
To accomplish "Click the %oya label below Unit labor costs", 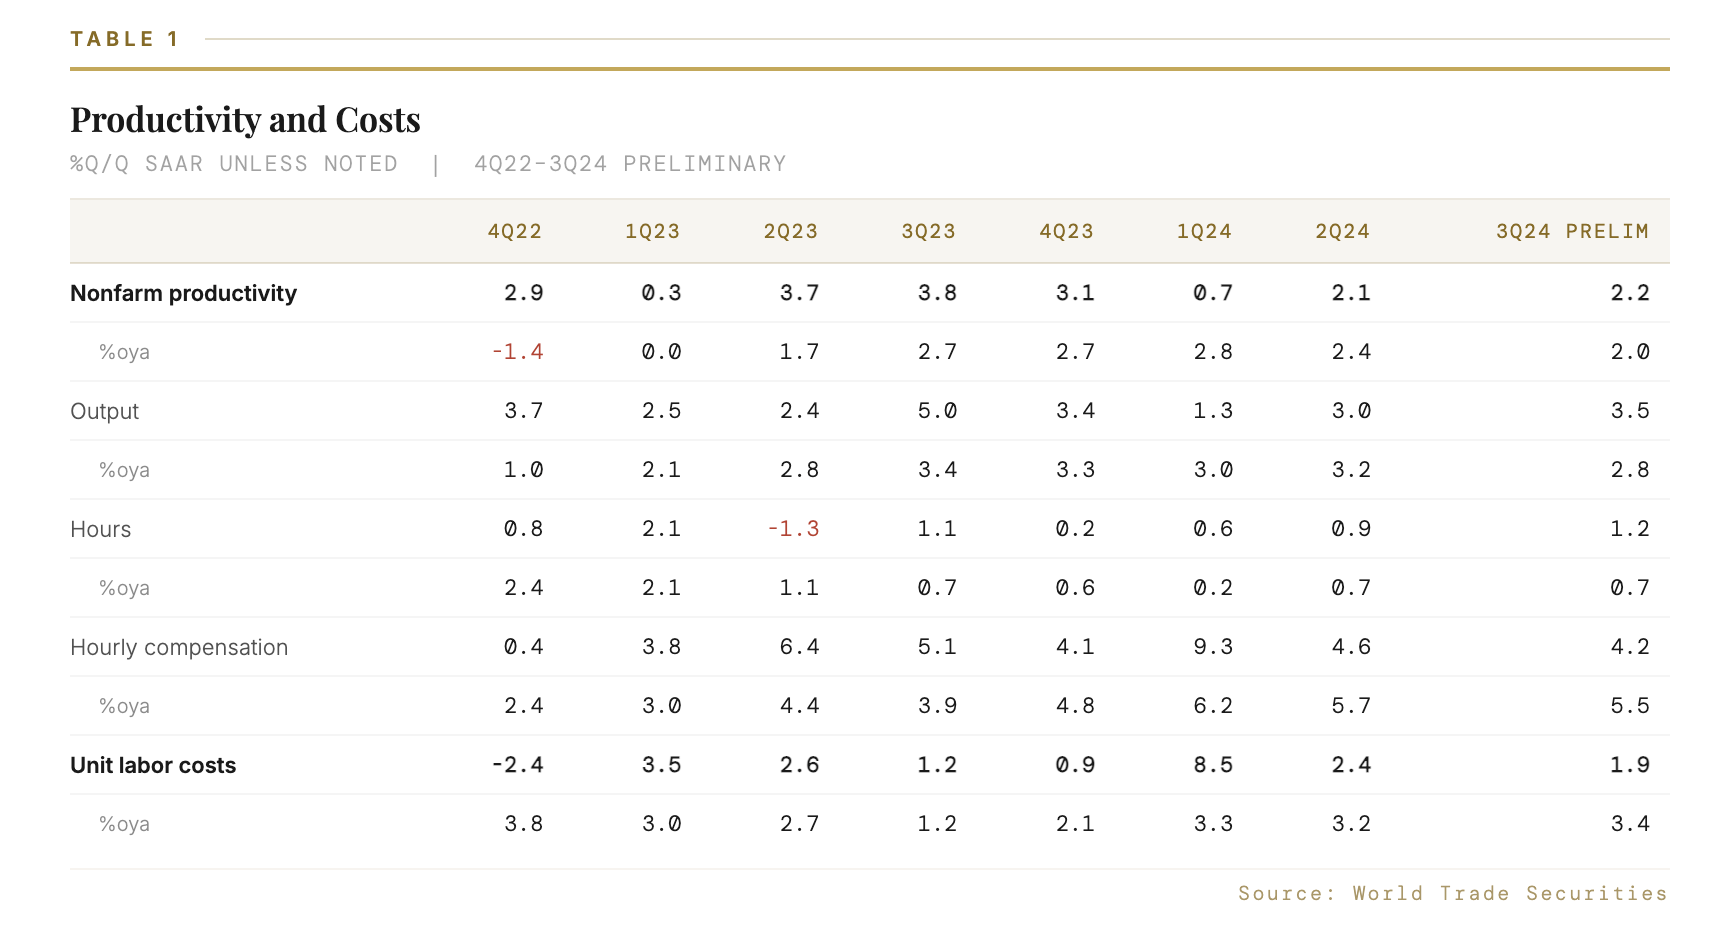I will pos(124,824).
